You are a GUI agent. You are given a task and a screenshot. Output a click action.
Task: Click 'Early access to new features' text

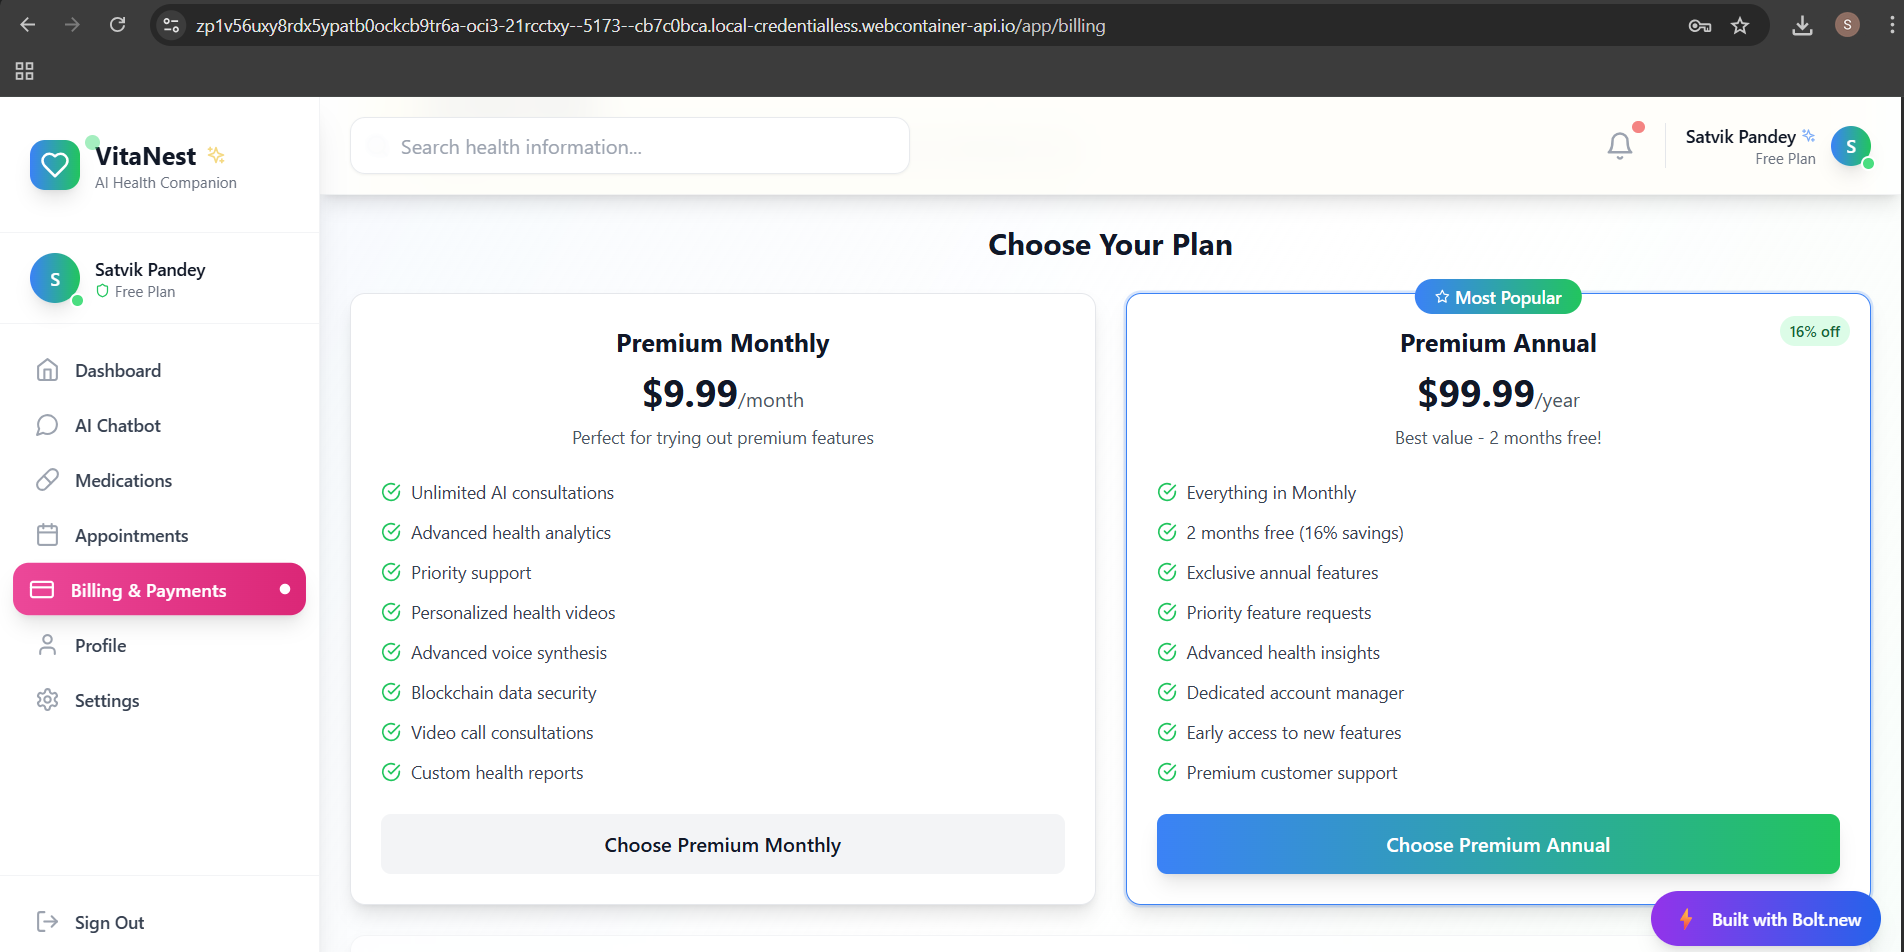(1294, 732)
